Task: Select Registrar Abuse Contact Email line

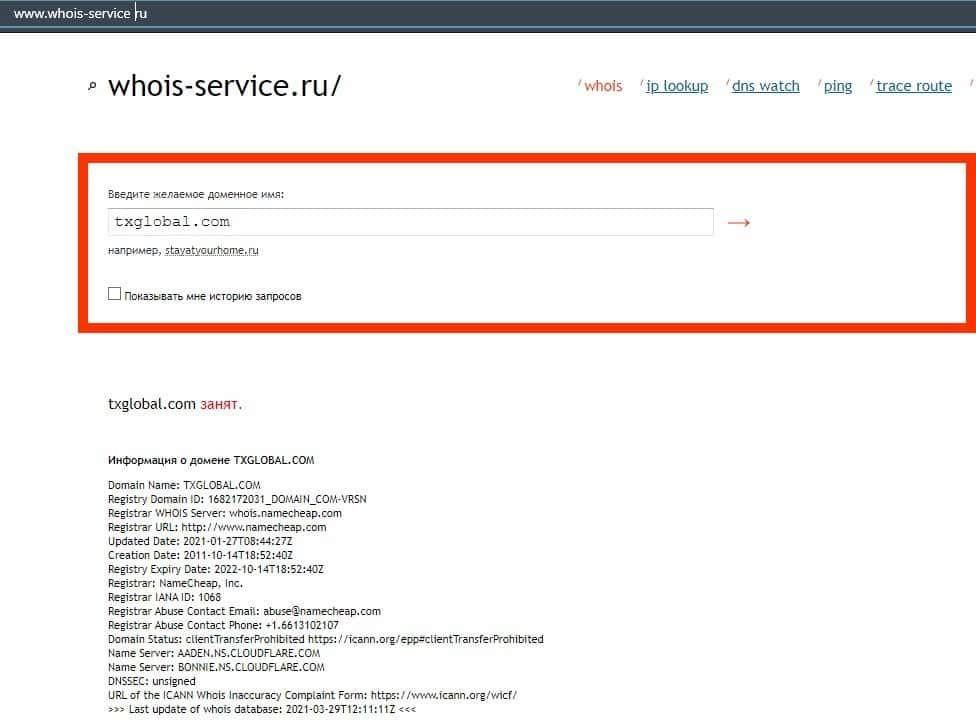Action: [245, 611]
